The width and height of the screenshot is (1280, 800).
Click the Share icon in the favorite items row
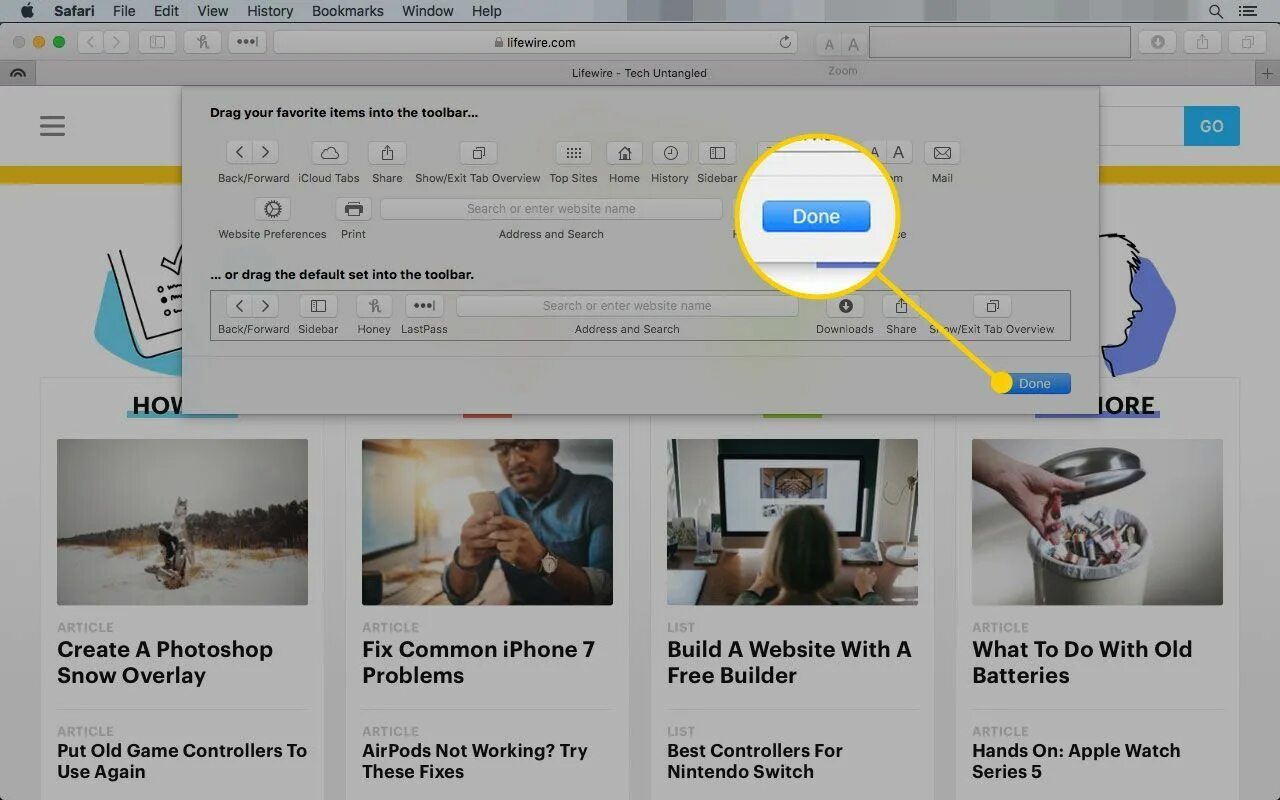387,153
